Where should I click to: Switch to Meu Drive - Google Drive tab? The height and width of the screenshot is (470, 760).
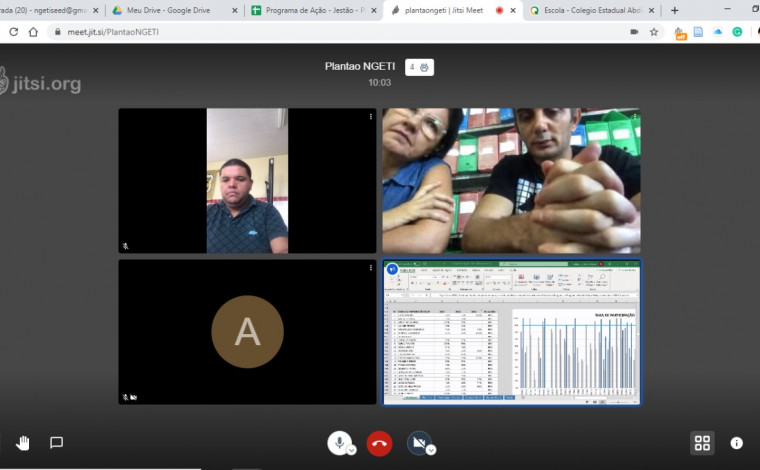click(x=171, y=10)
